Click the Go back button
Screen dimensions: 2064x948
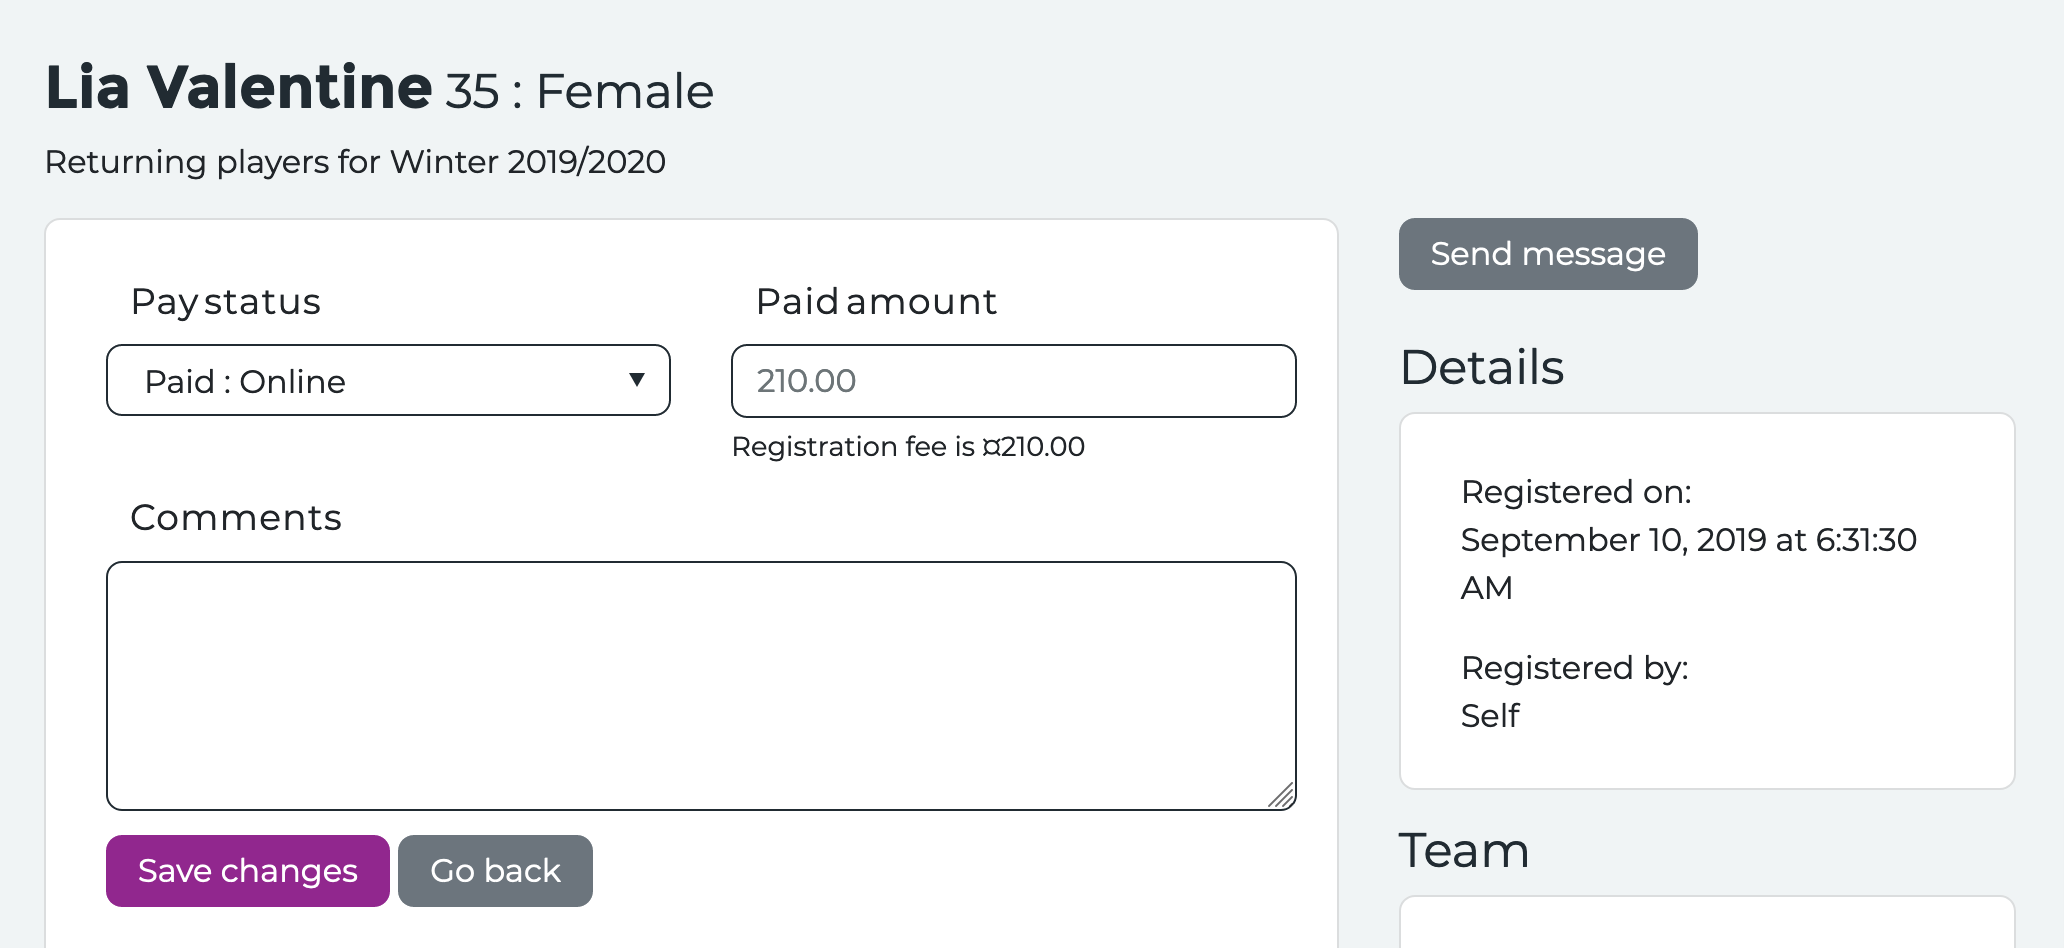tap(495, 871)
